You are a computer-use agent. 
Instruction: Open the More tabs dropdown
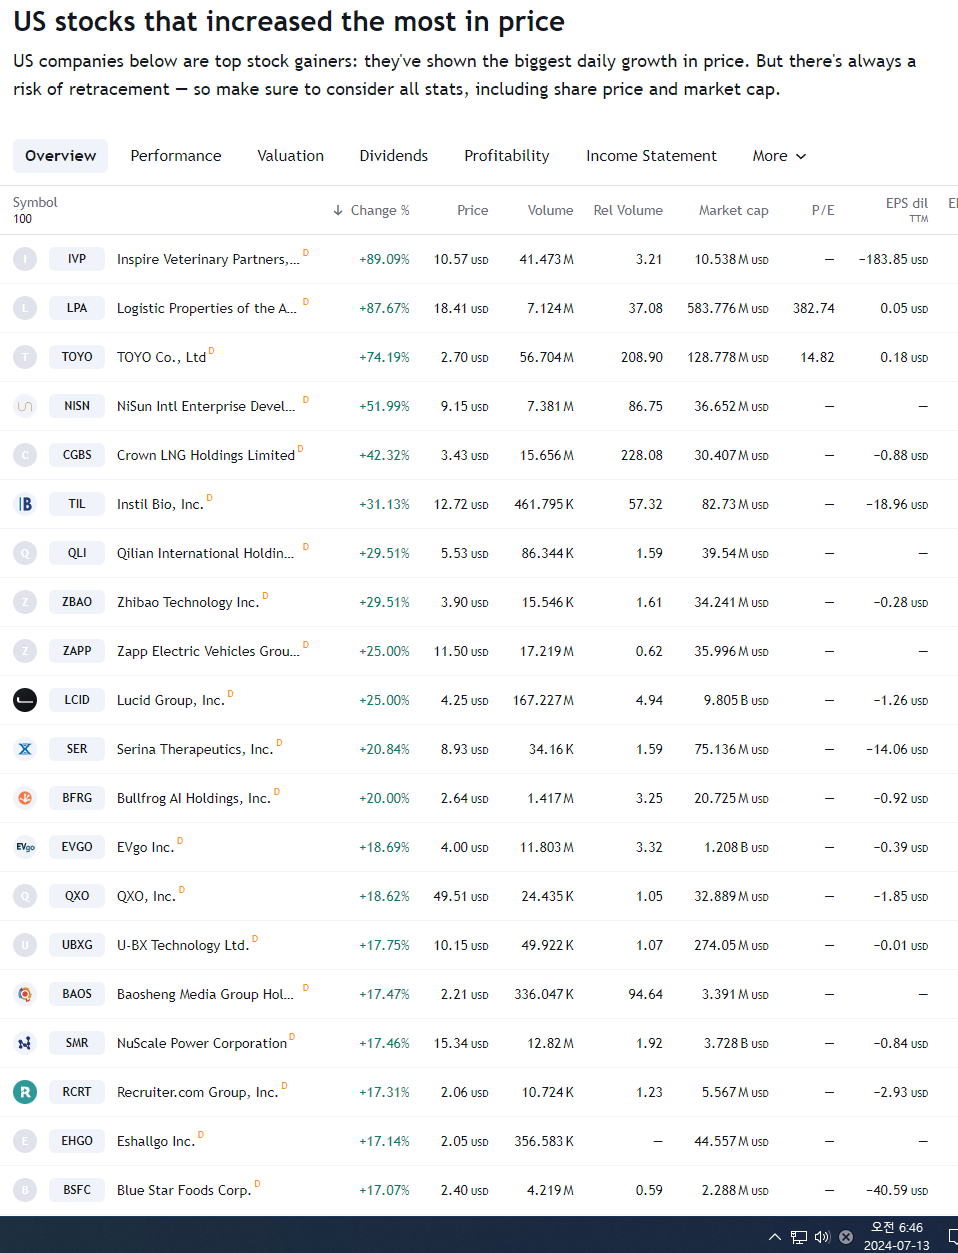[779, 156]
